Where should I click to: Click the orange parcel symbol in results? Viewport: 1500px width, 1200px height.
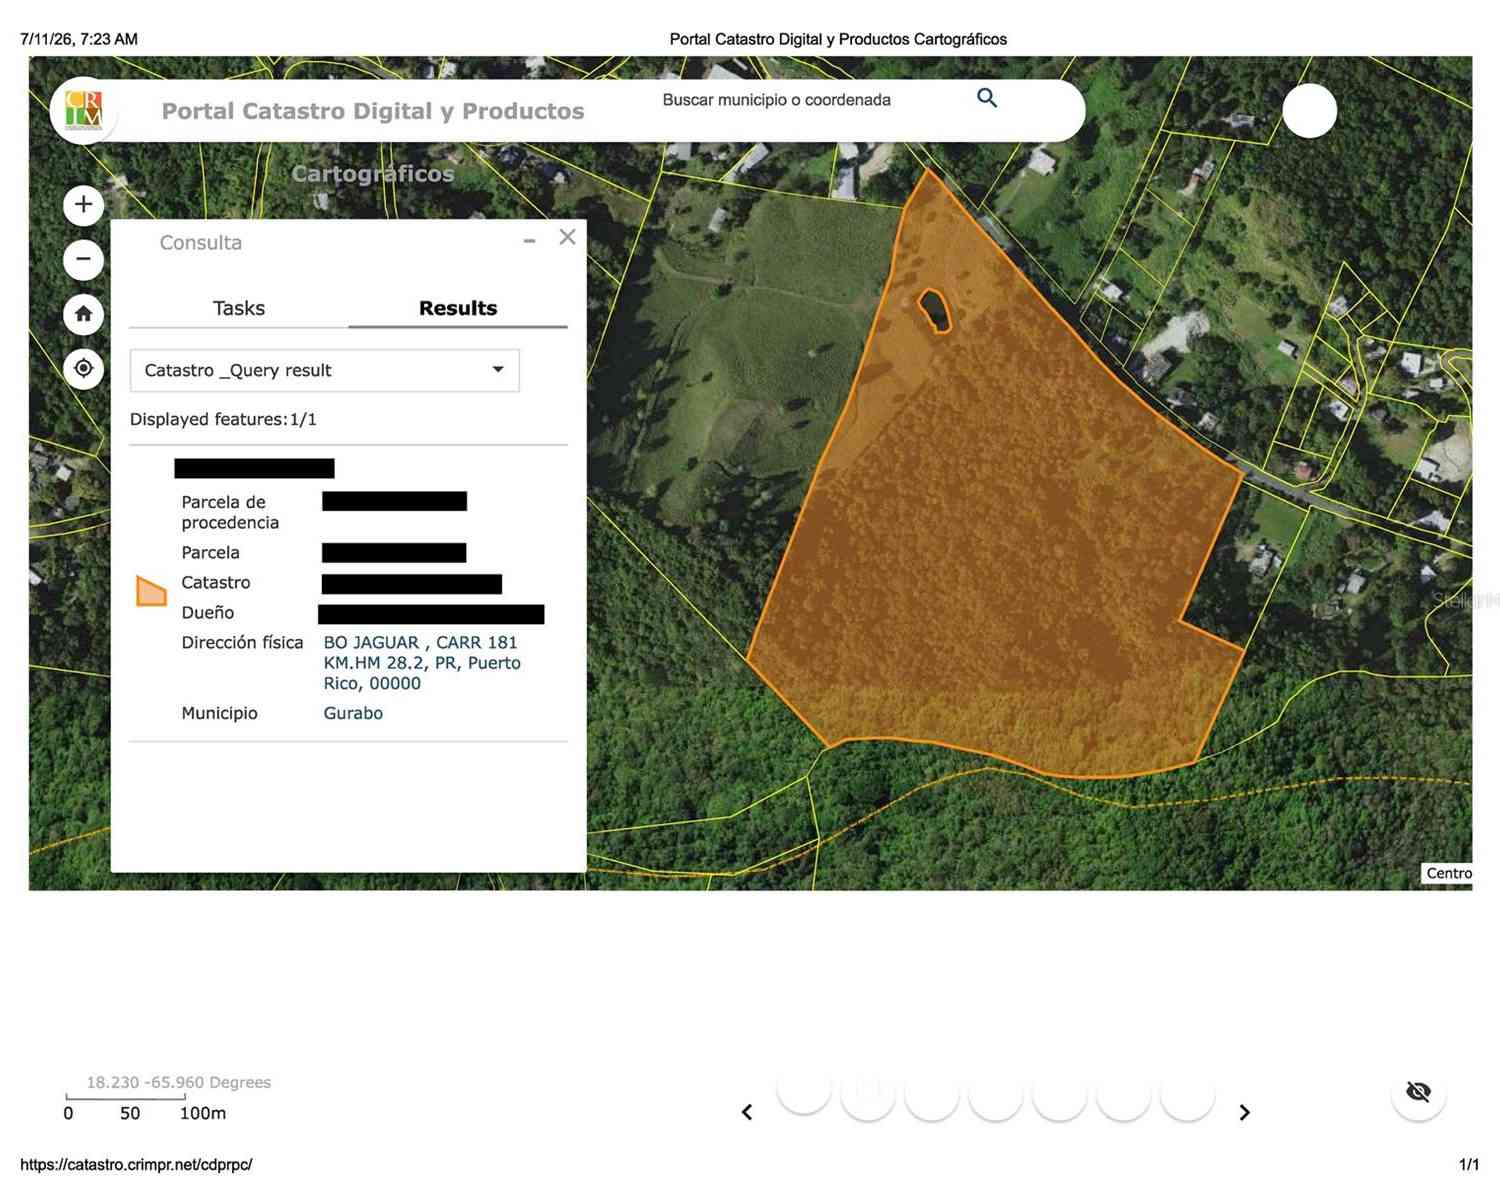[x=151, y=591]
